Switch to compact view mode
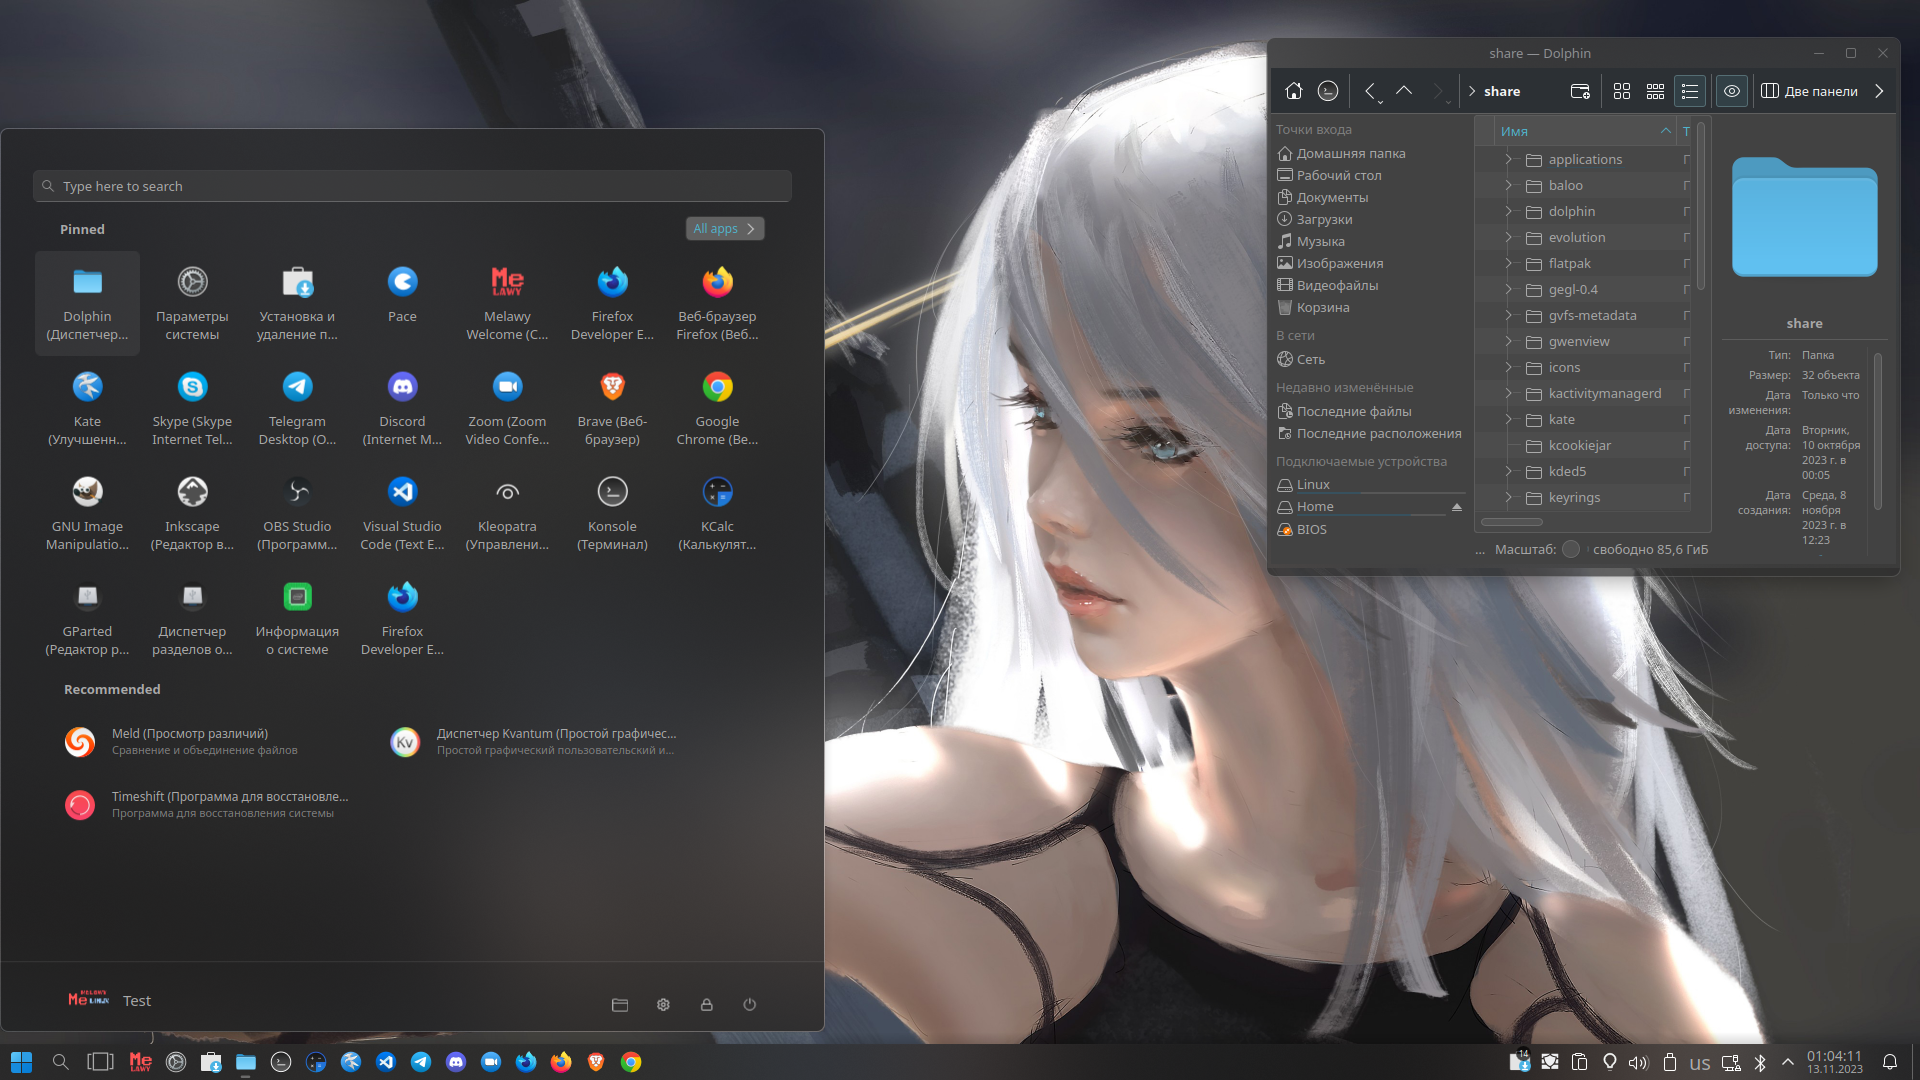 click(1656, 91)
